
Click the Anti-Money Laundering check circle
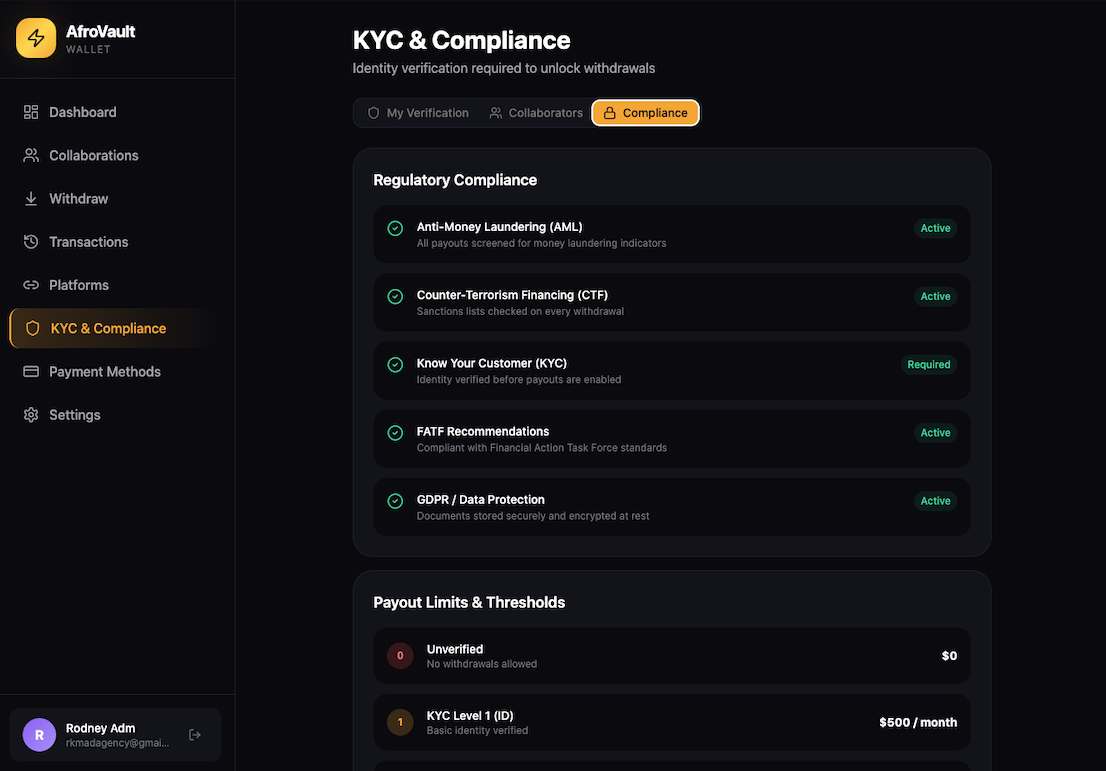(395, 228)
